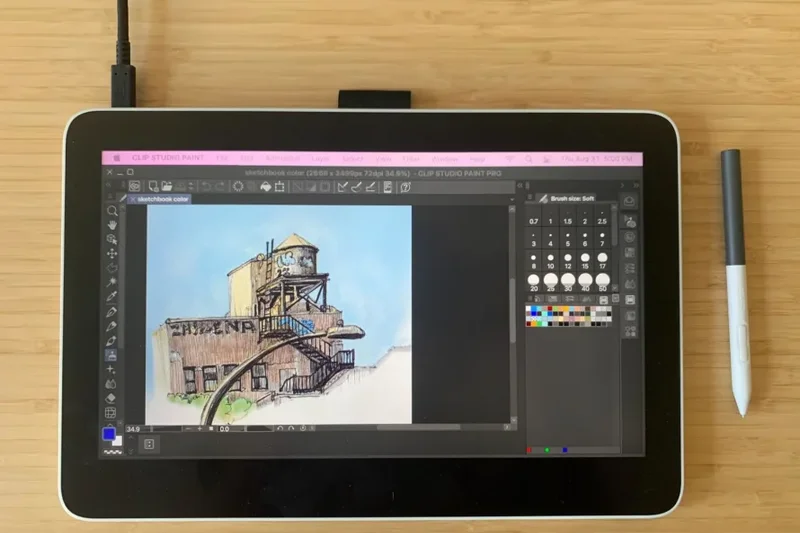Close the sketchbook color tab
Viewport: 800px width, 533px height.
click(133, 199)
